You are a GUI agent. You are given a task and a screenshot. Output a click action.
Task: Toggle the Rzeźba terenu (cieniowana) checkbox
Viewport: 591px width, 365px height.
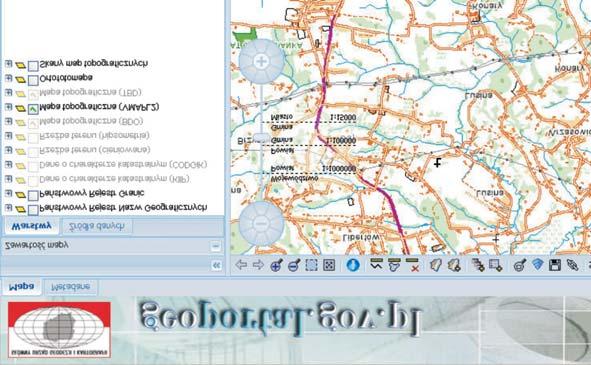[34, 152]
